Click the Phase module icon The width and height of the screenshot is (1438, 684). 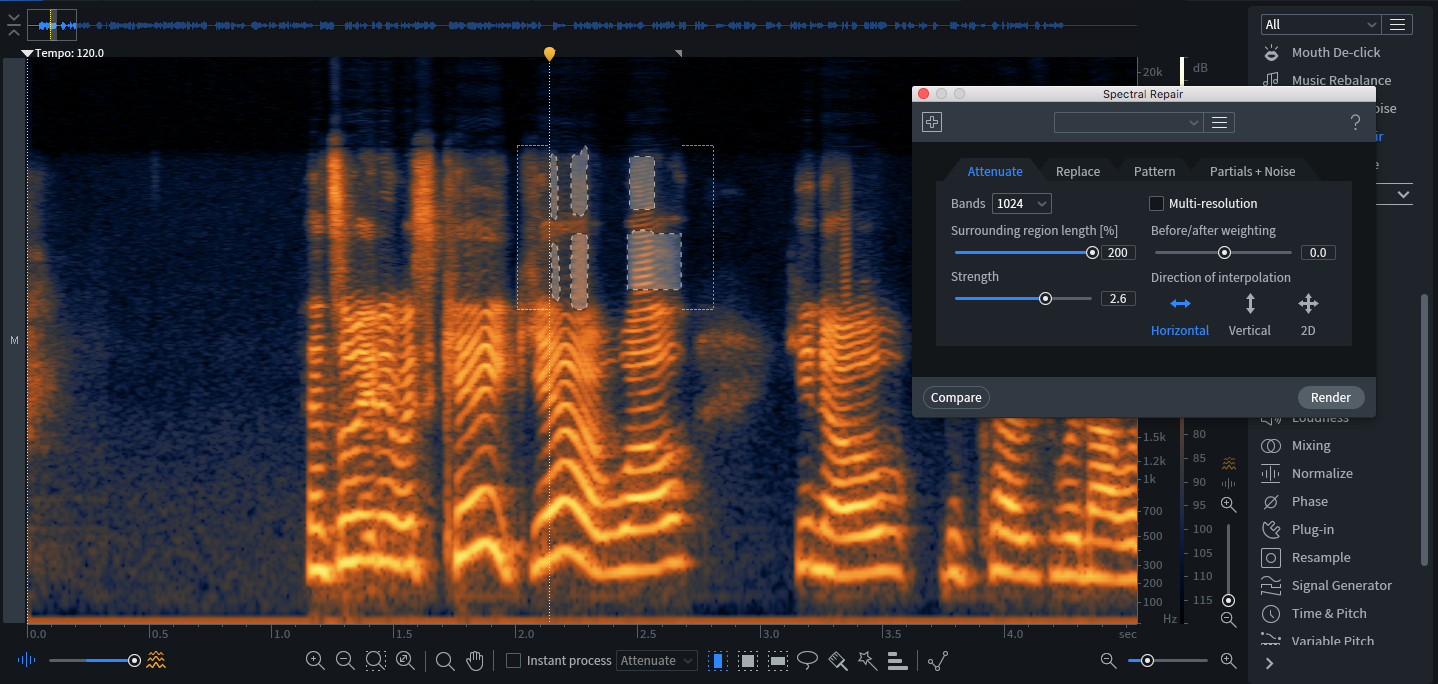pyautogui.click(x=1271, y=502)
